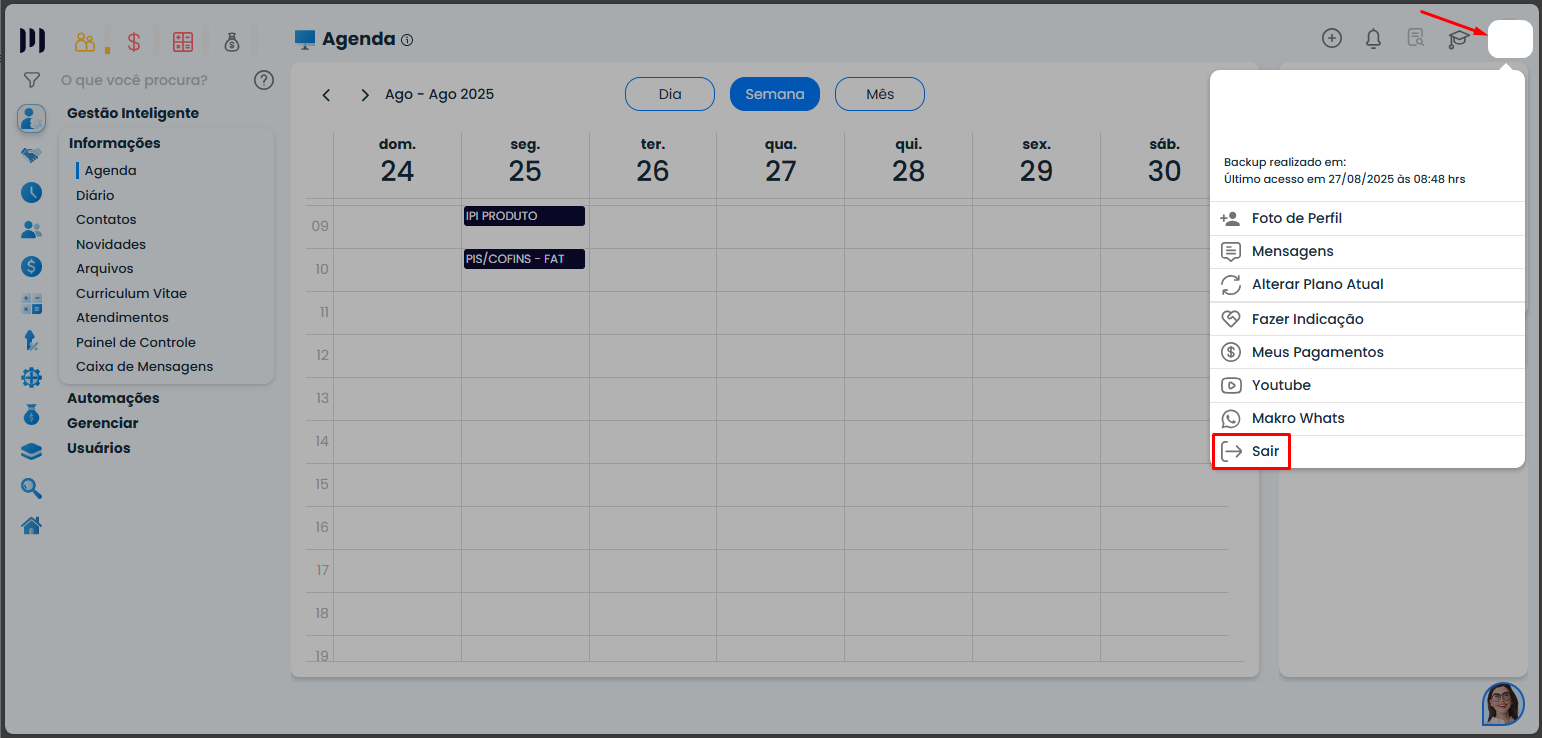Image resolution: width=1542 pixels, height=738 pixels.
Task: Open the notifications bell
Action: [1374, 38]
